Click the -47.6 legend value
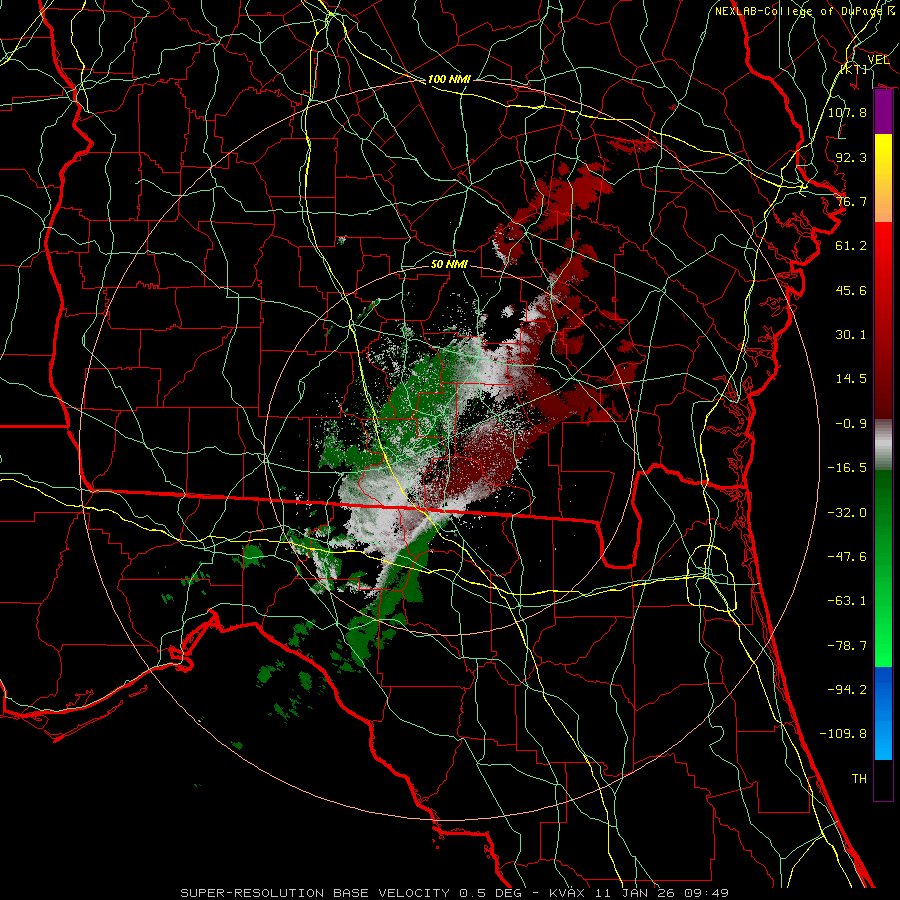The image size is (900, 900). (x=847, y=556)
